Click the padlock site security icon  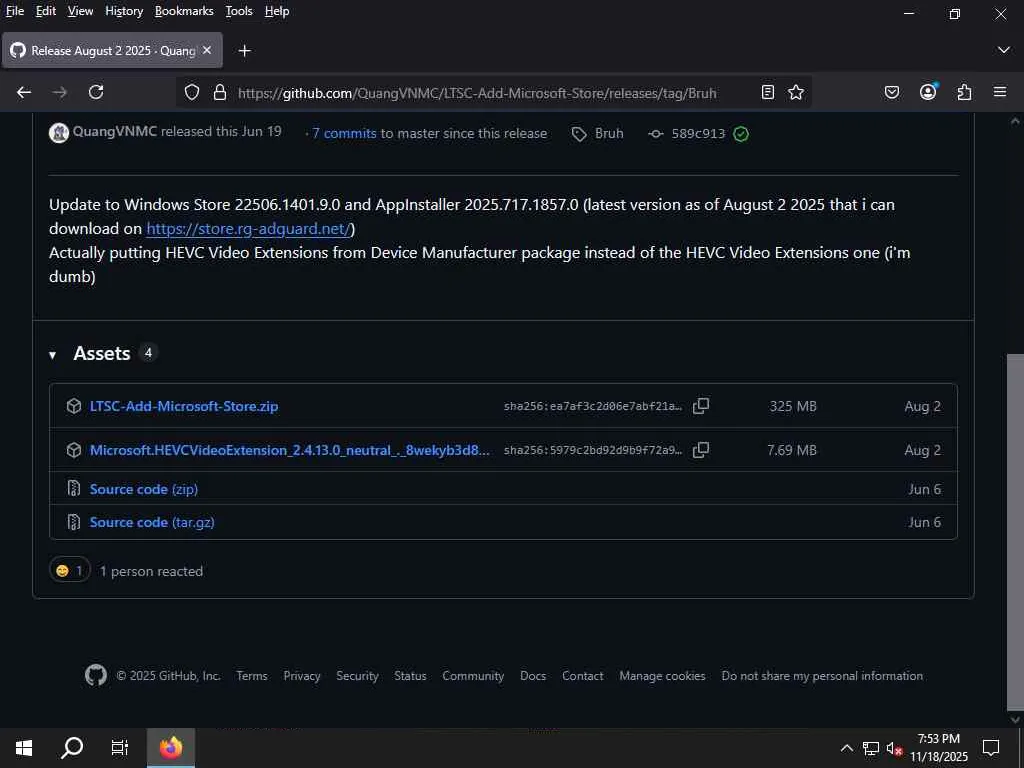[220, 92]
